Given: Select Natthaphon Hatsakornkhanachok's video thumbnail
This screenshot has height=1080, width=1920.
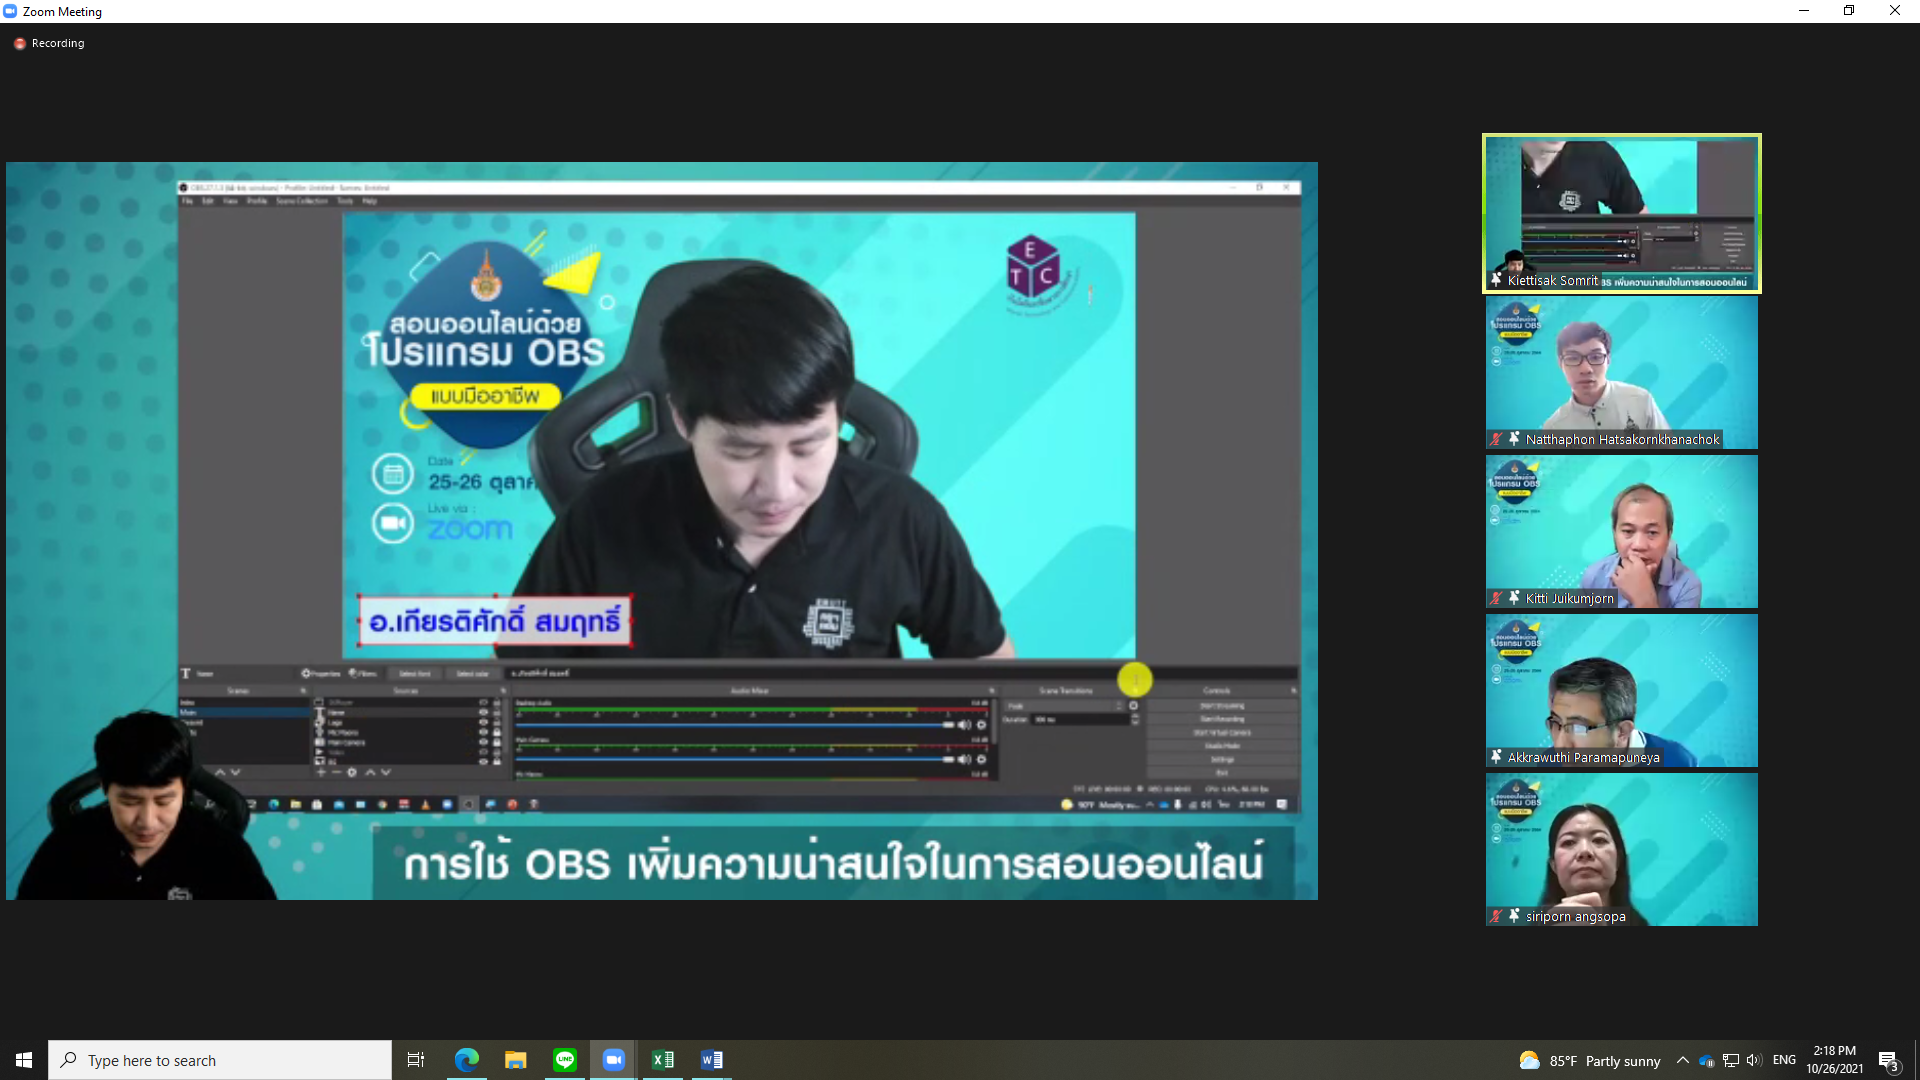Looking at the screenshot, I should click(x=1621, y=372).
